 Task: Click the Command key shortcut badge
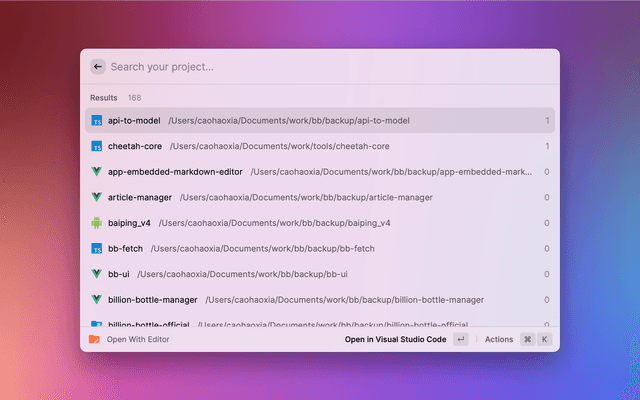[527, 339]
